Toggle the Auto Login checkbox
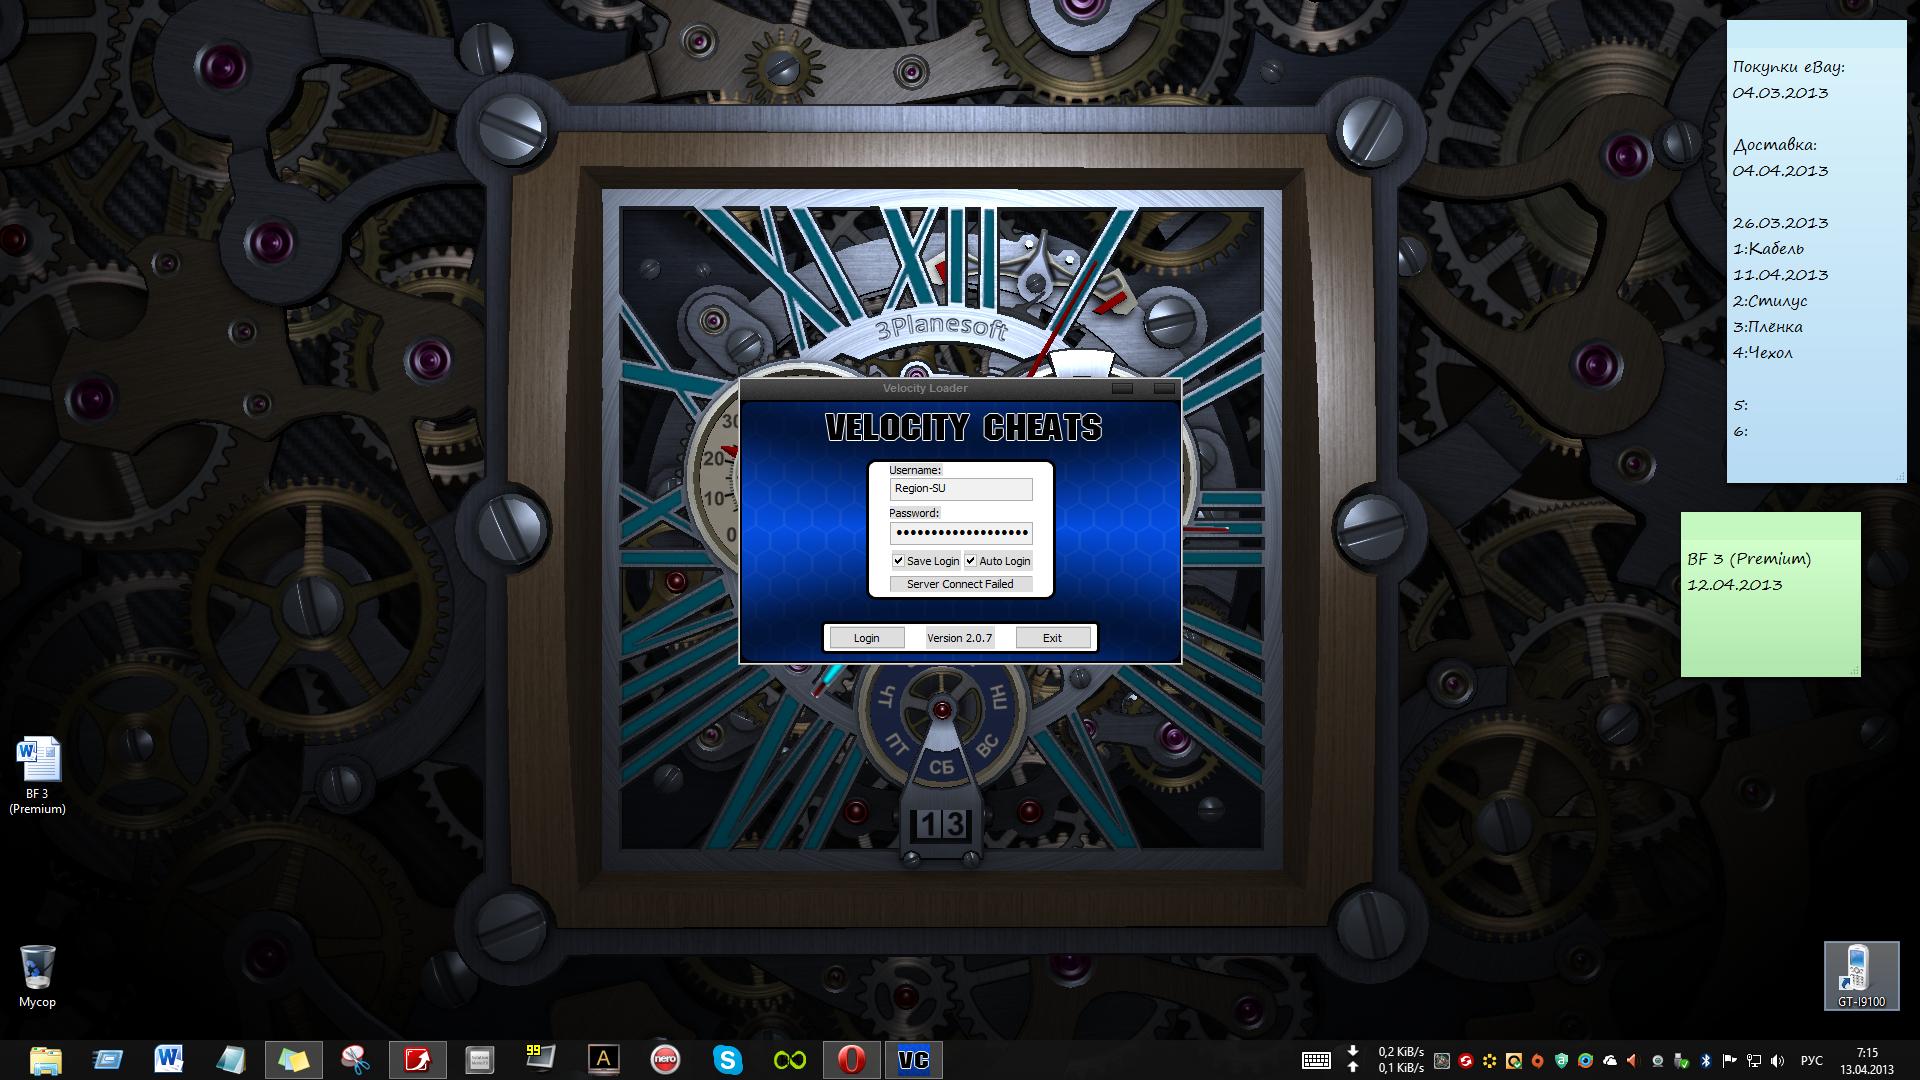The width and height of the screenshot is (1920, 1080). point(970,561)
